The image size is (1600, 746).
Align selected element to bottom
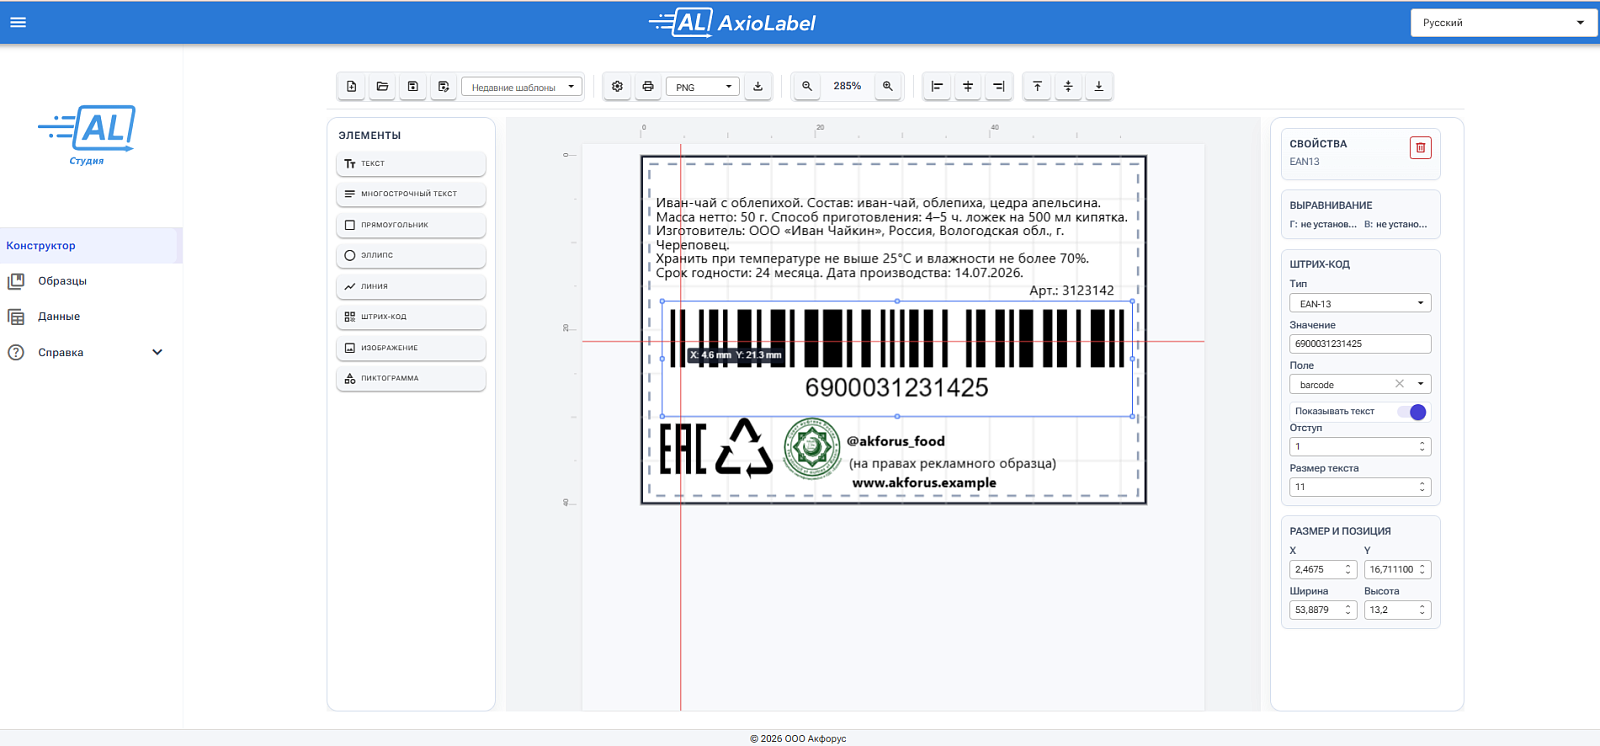1099,87
